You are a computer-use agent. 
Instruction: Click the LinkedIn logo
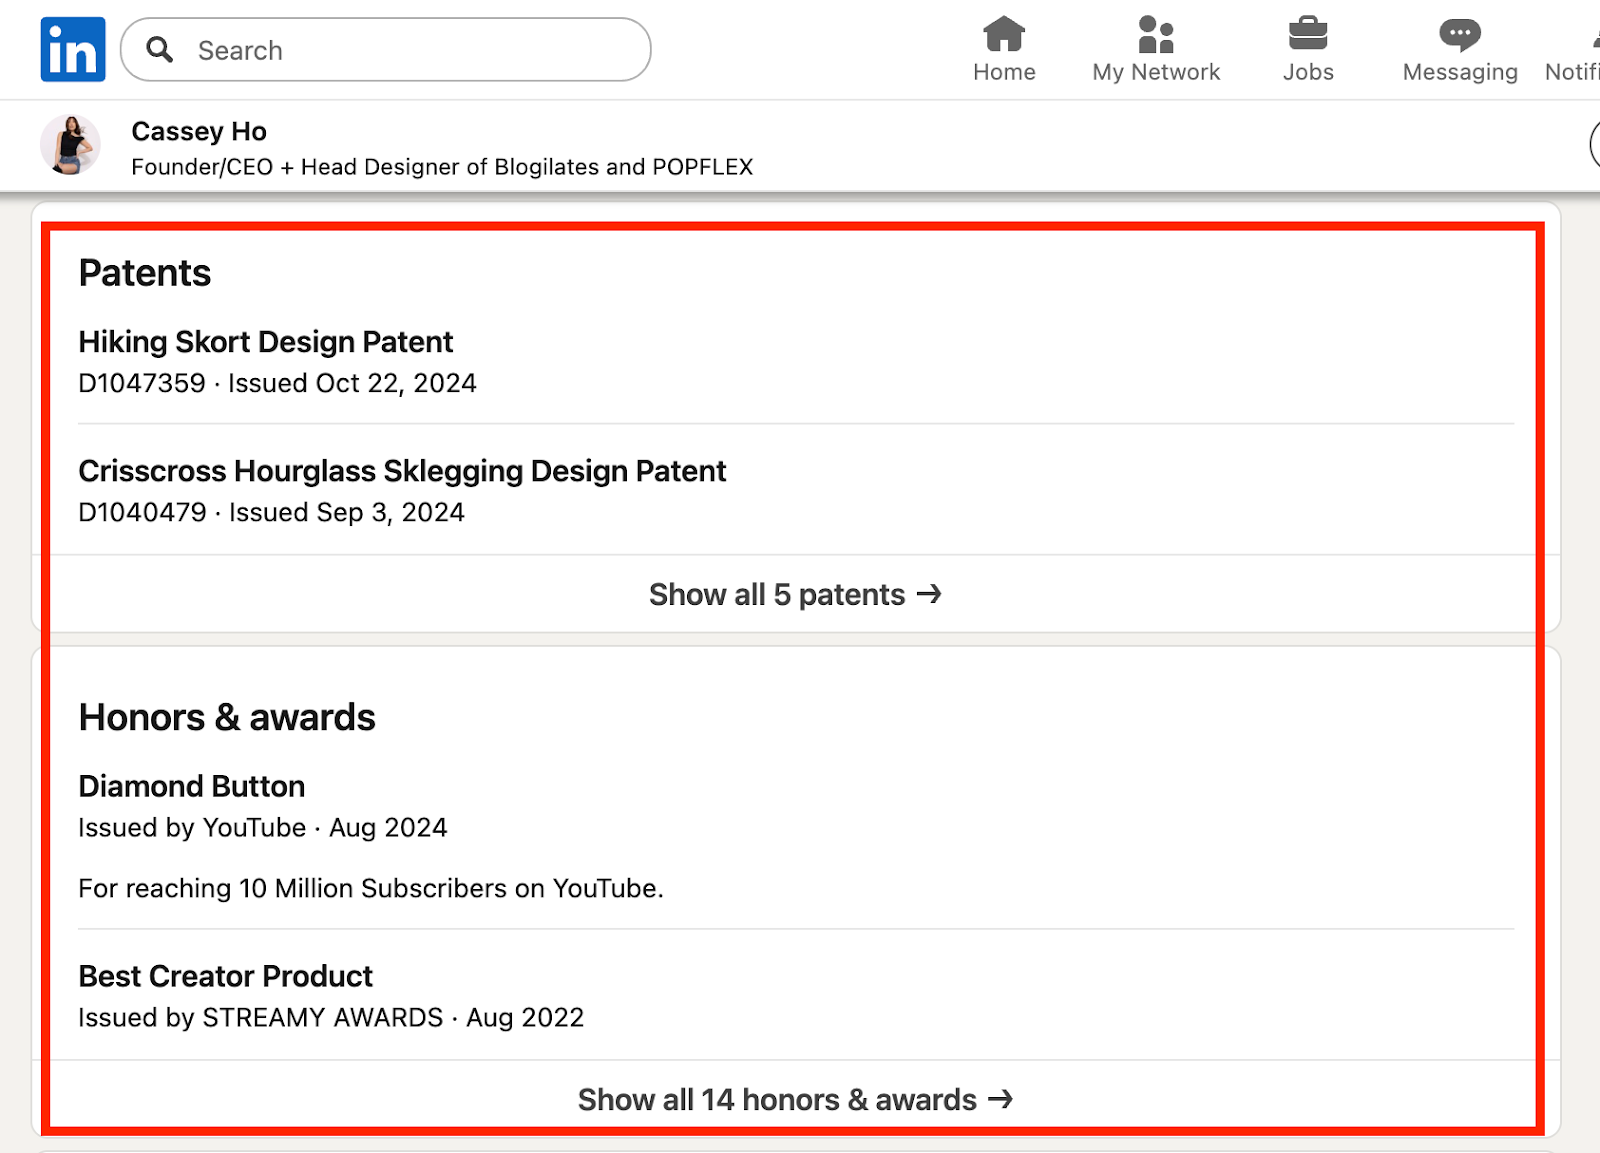pyautogui.click(x=72, y=49)
